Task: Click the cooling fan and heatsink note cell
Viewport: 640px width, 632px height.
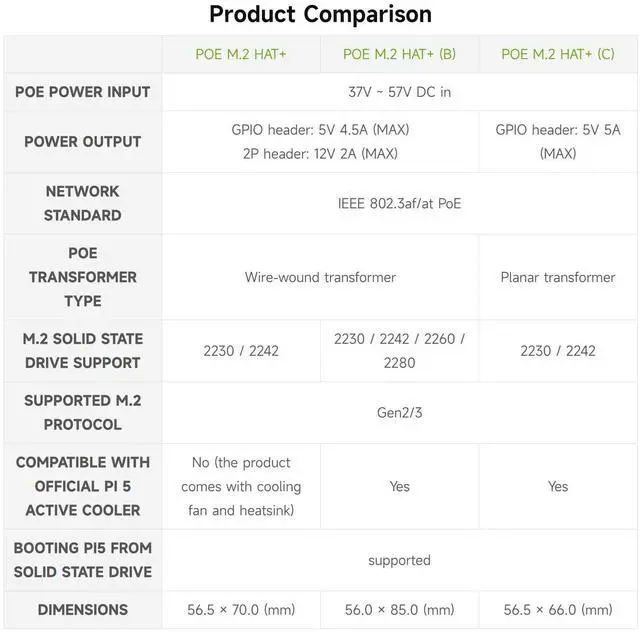Action: [241, 486]
